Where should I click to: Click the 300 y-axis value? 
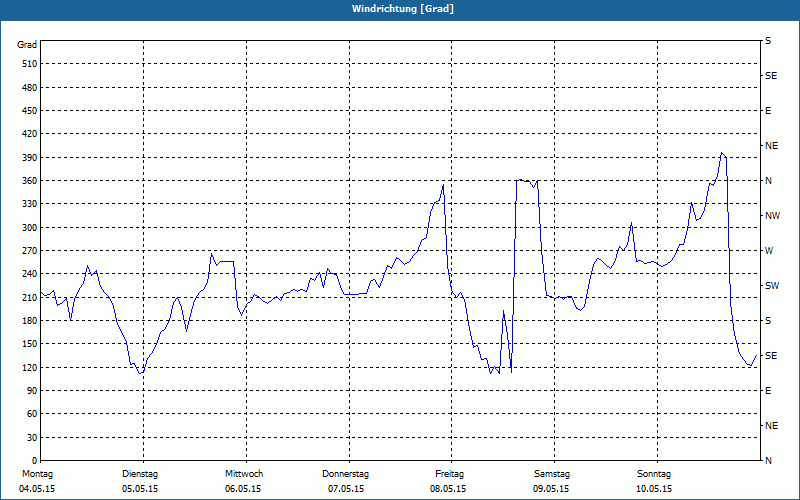pyautogui.click(x=30, y=228)
